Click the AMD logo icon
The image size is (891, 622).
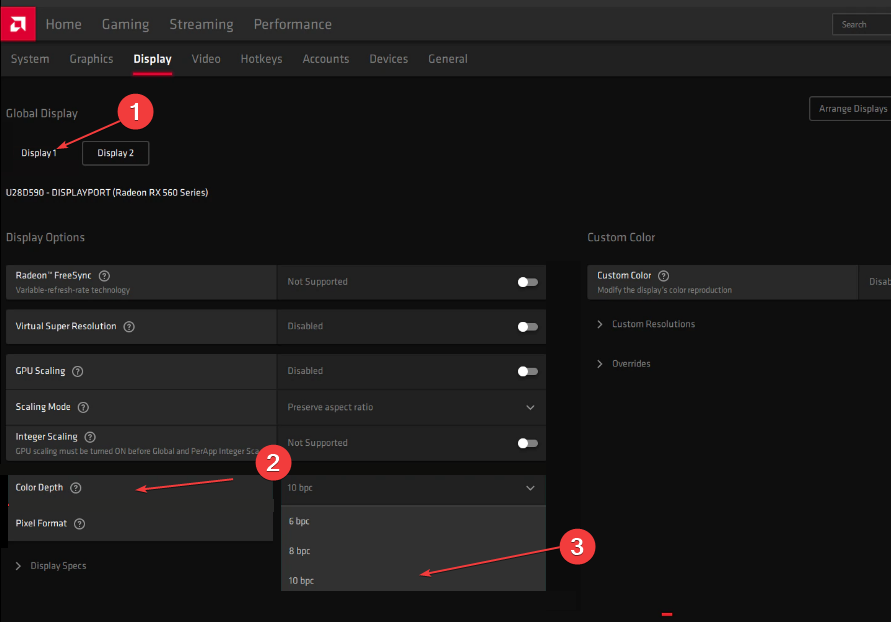18,24
